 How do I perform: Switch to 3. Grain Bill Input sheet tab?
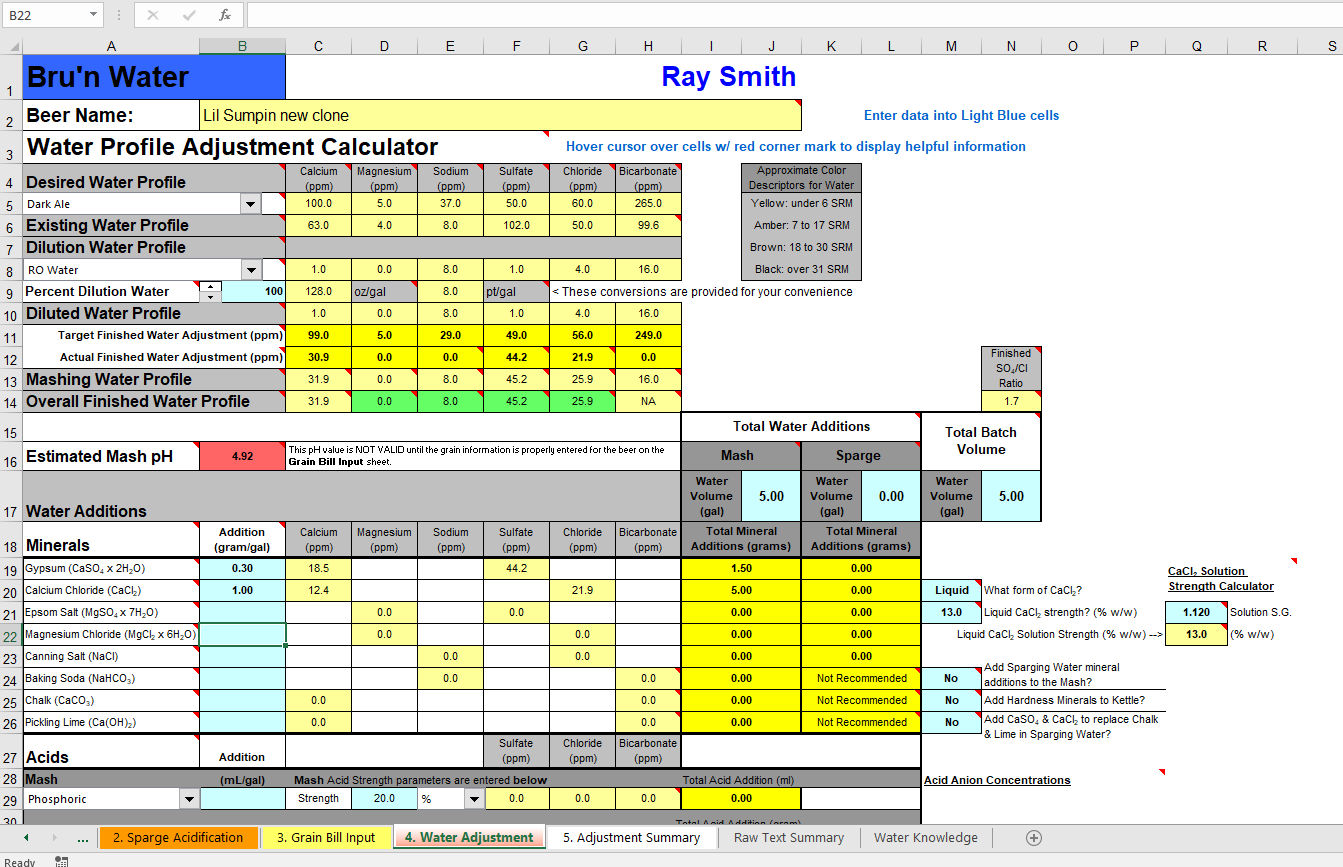326,838
